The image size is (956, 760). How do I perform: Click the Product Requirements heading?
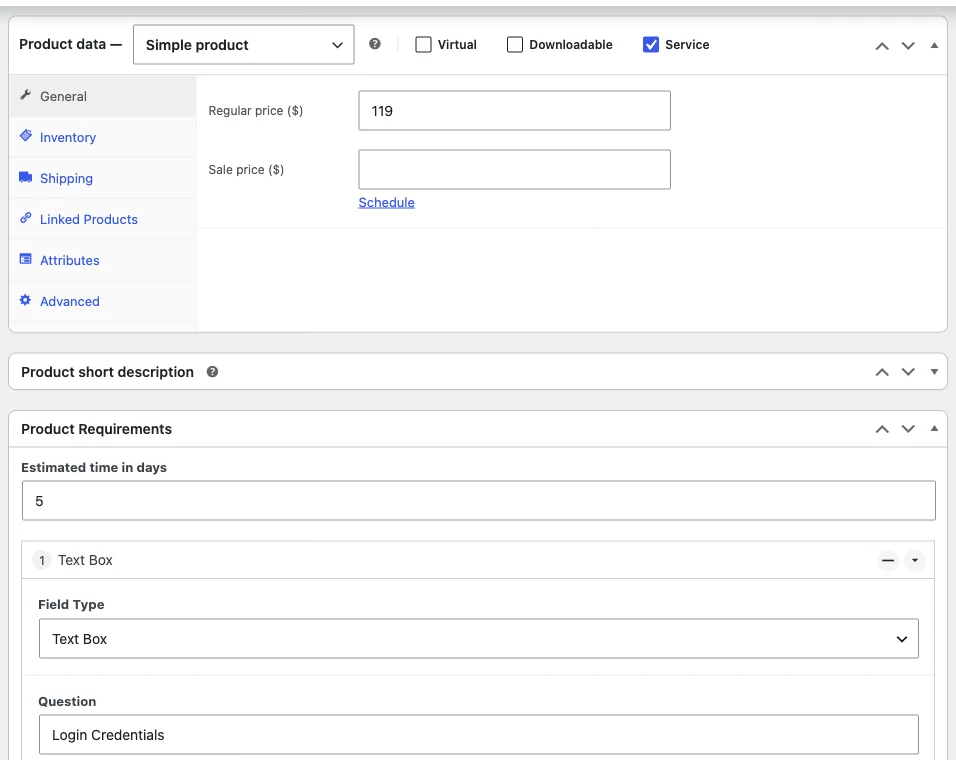[96, 429]
